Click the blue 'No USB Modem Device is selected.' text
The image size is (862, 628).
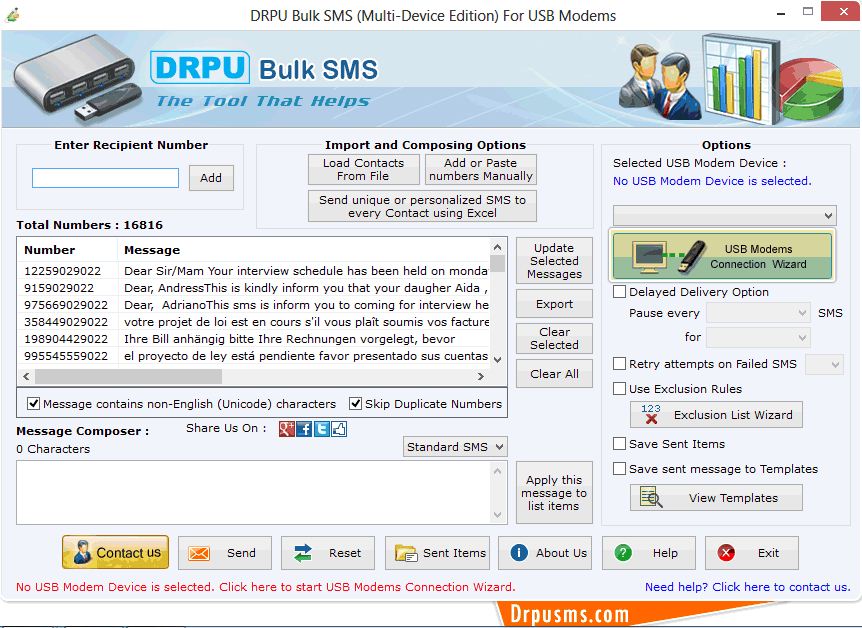tap(712, 181)
